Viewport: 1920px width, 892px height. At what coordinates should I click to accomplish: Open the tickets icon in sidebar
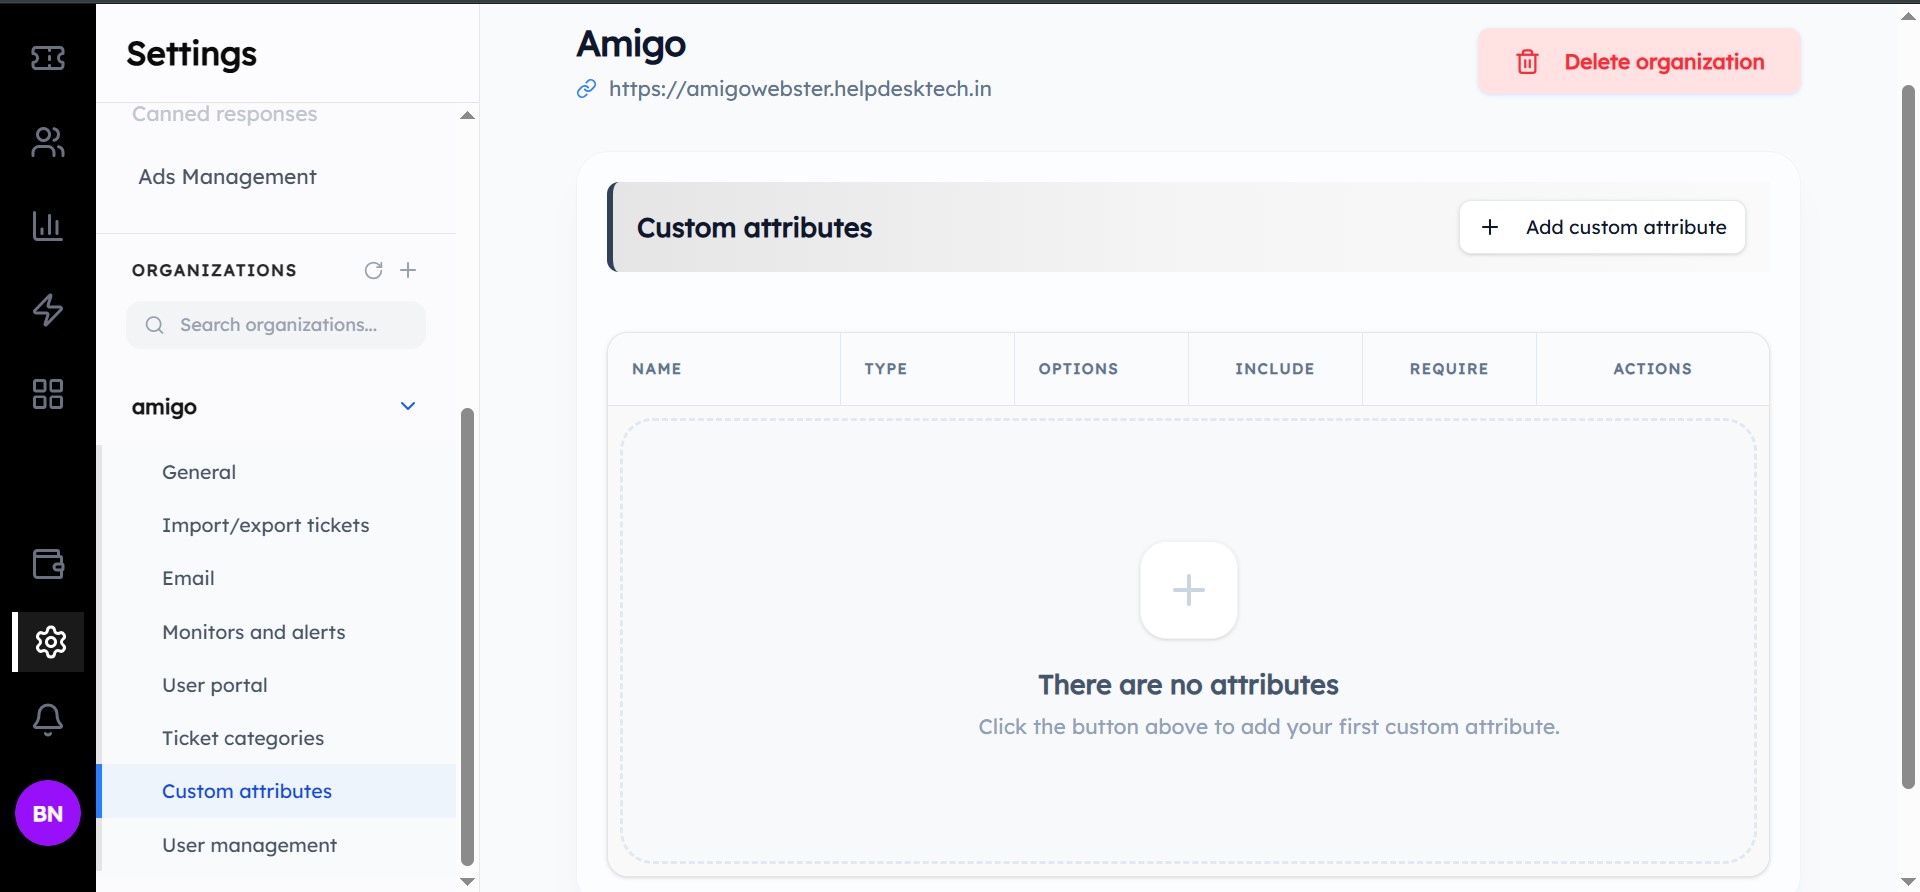click(47, 59)
